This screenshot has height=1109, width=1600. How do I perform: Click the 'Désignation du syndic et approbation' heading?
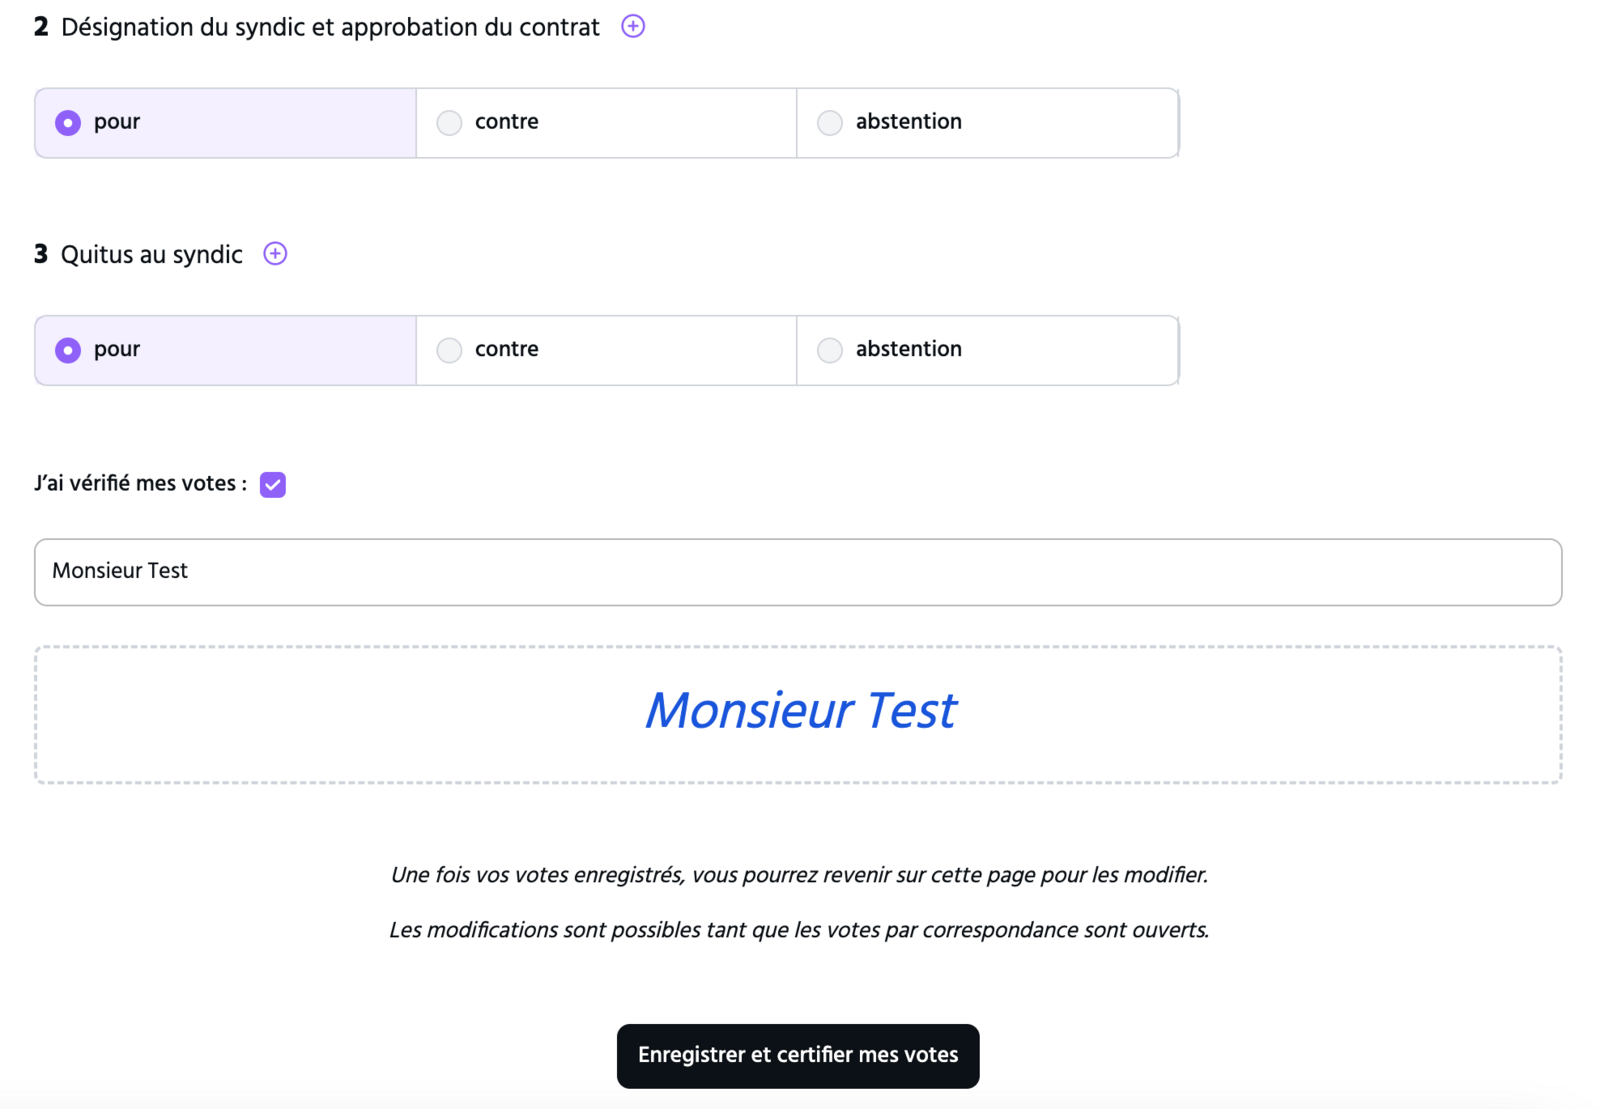[330, 28]
